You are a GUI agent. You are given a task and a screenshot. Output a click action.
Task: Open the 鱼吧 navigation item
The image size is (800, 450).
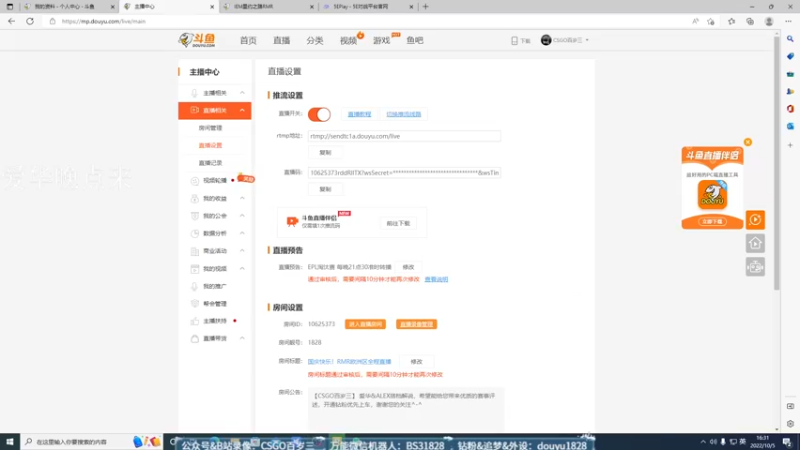tap(415, 40)
